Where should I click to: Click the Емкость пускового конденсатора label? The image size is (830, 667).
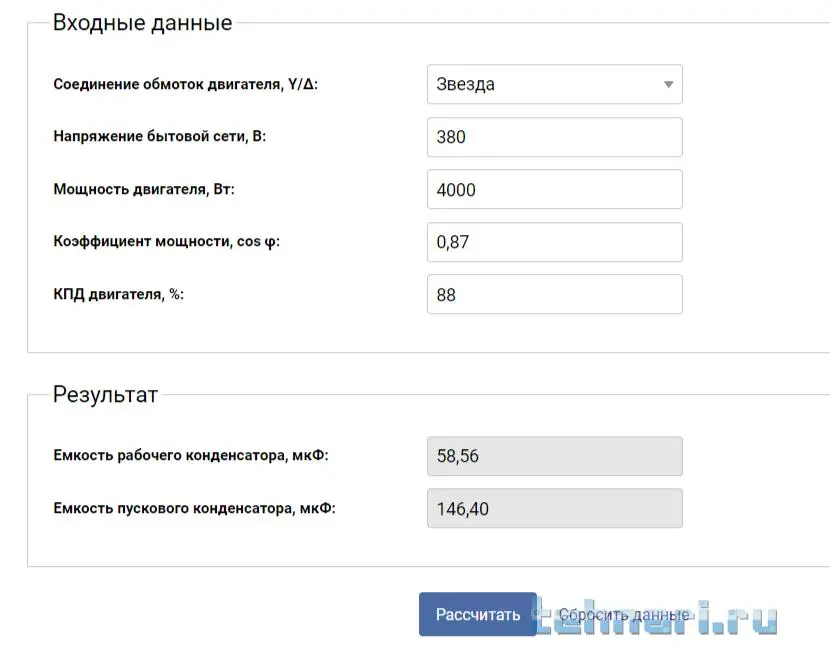click(194, 508)
